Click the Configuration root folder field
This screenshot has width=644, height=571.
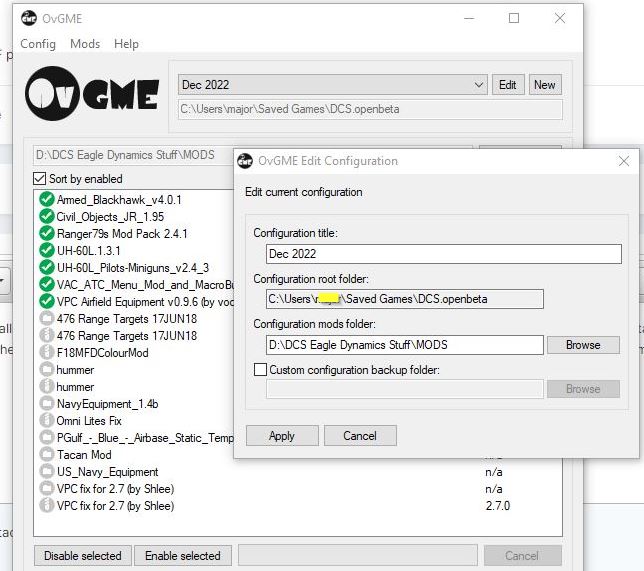pyautogui.click(x=405, y=299)
